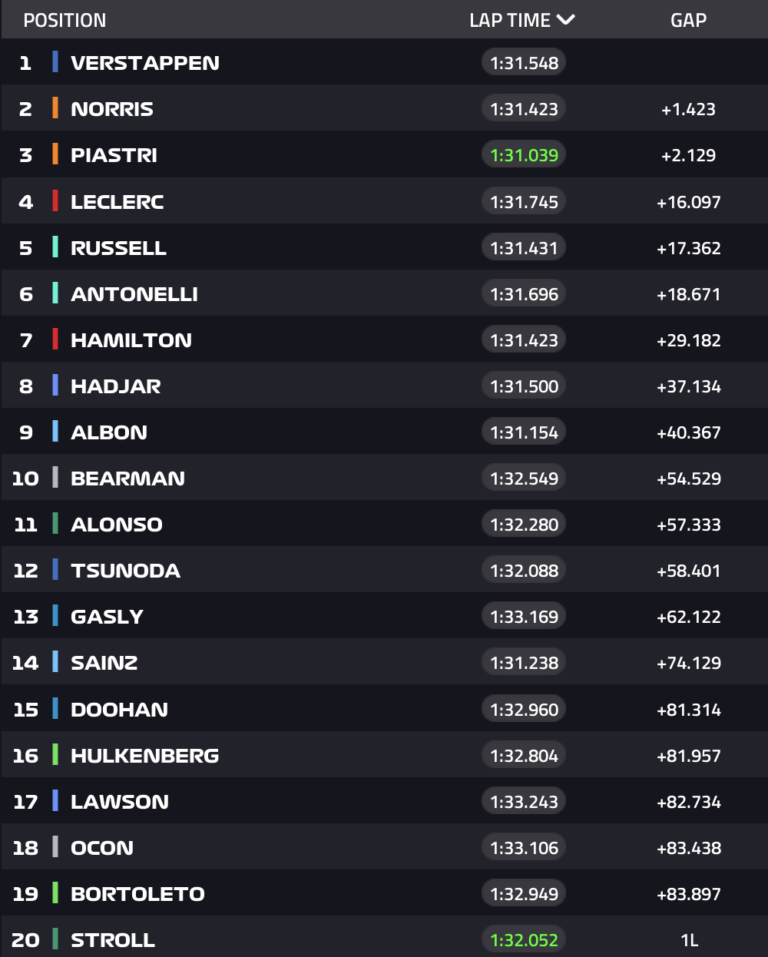The image size is (768, 957).
Task: Open driver LECLERC from the list
Action: (x=117, y=202)
